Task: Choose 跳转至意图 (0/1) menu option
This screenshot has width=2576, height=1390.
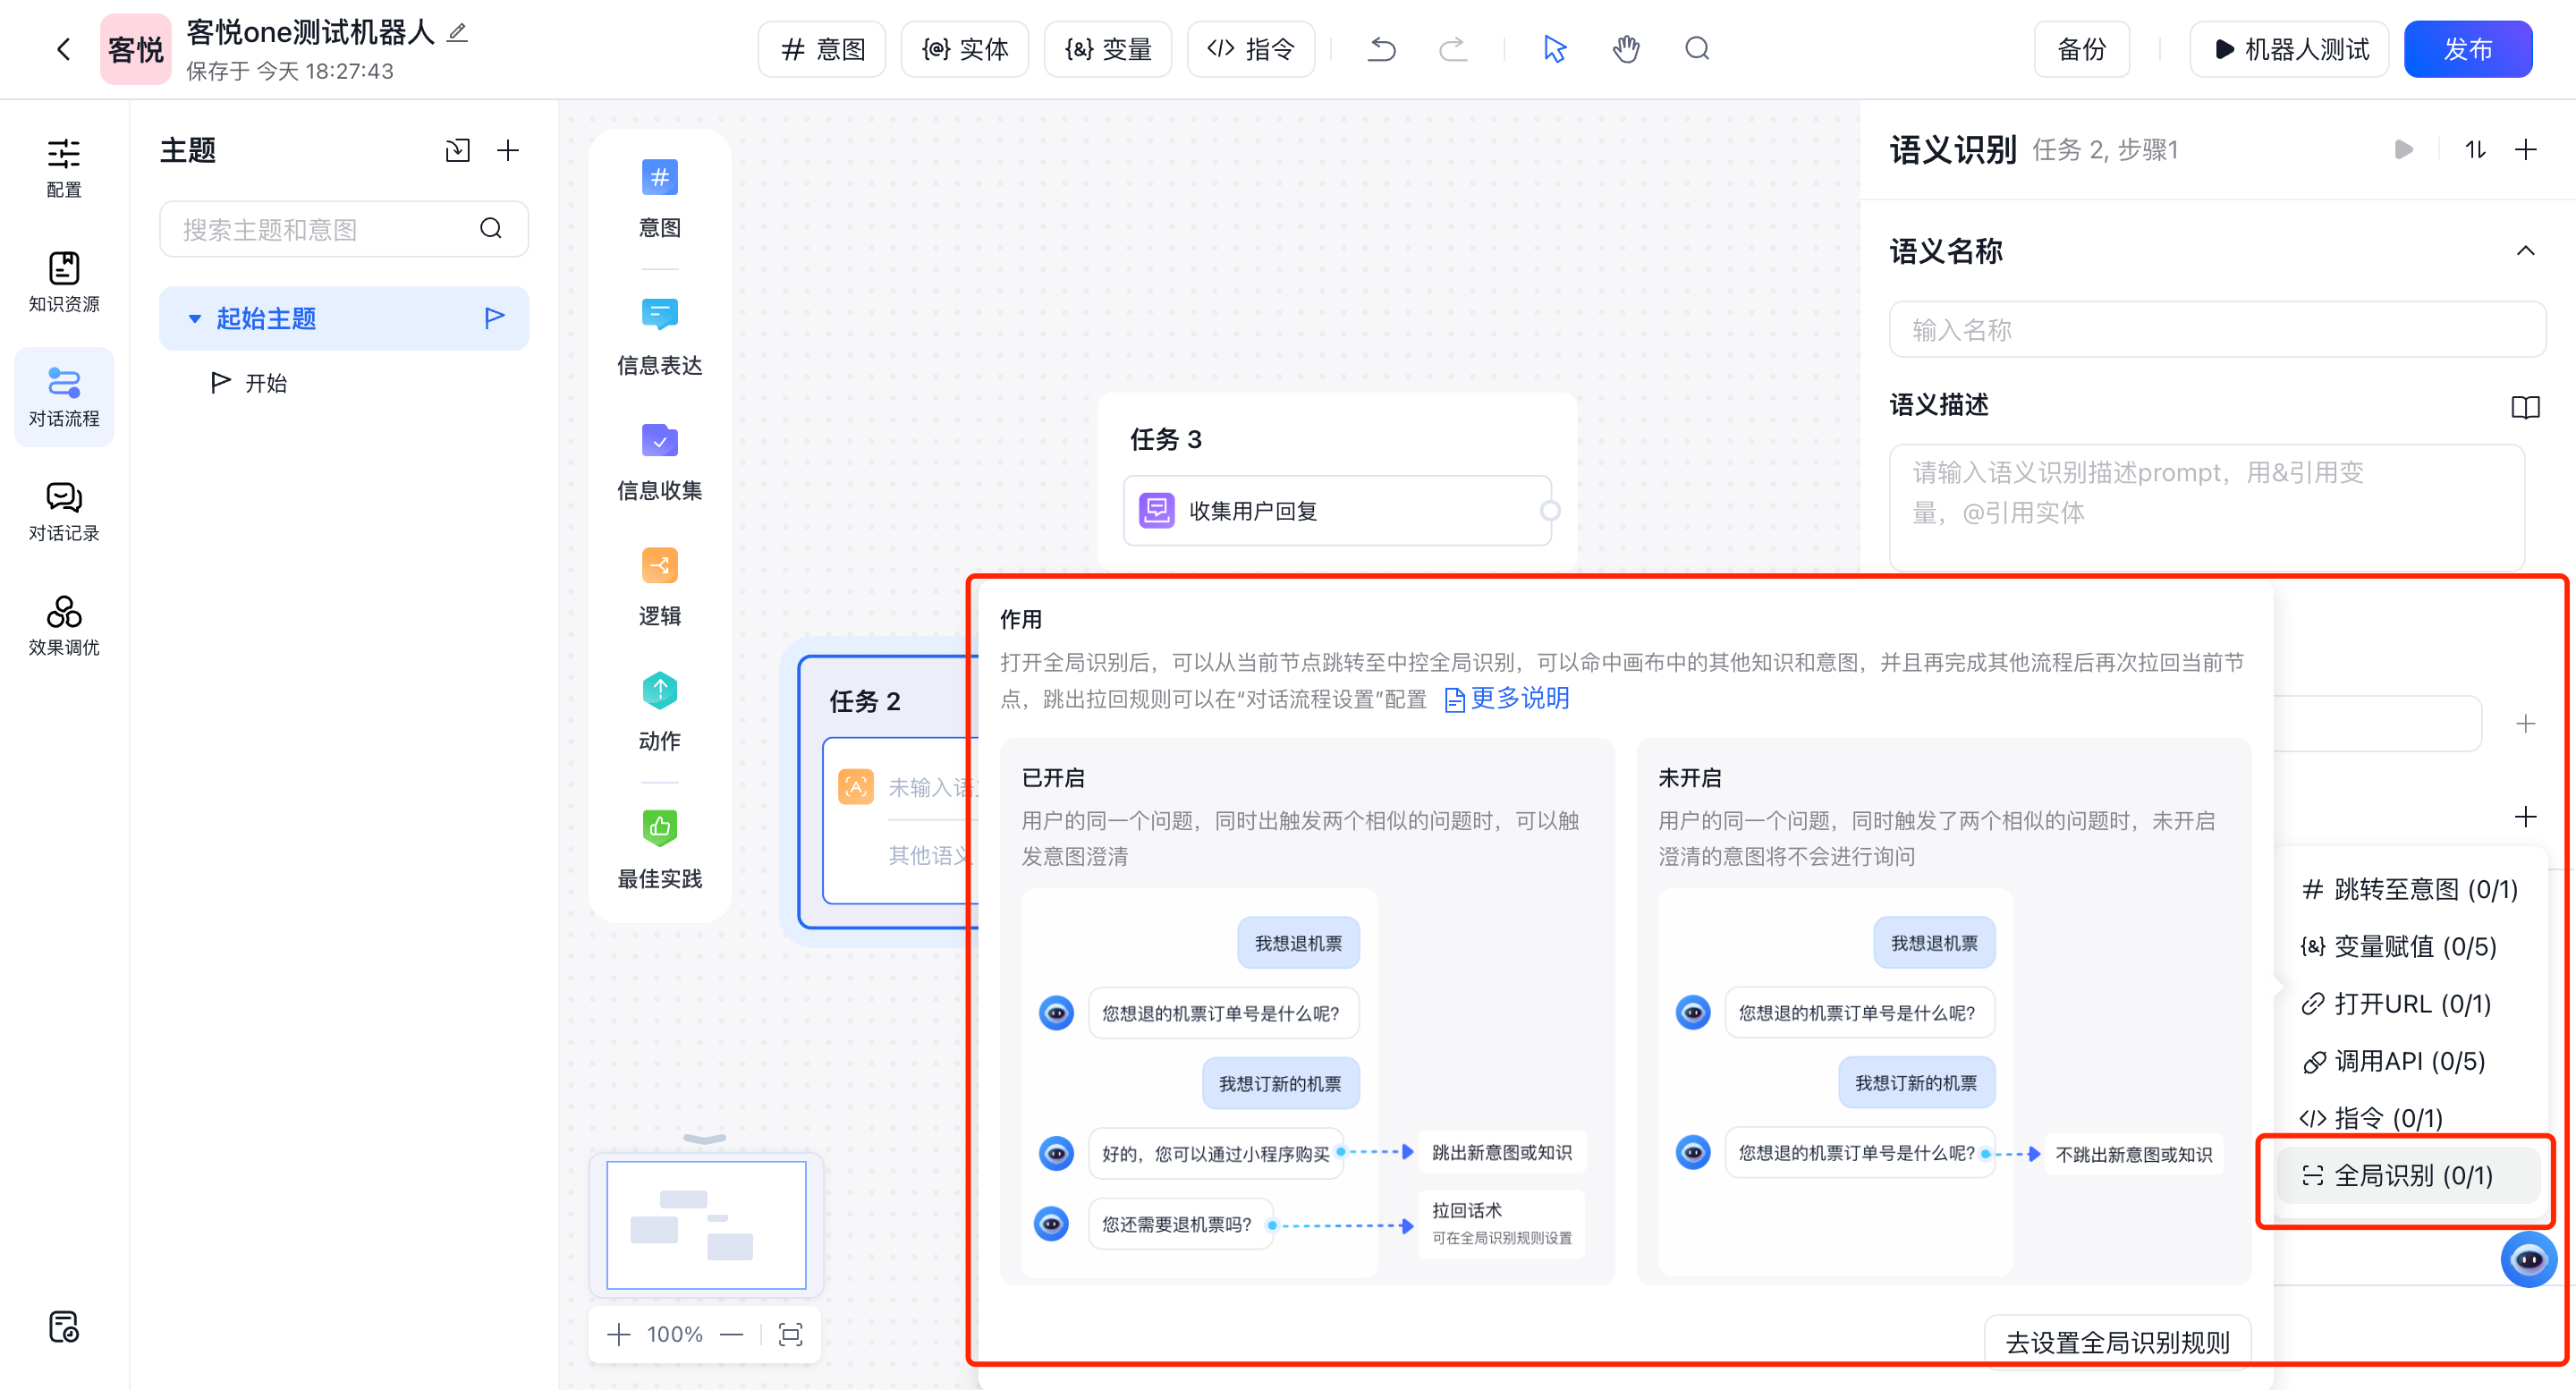Action: point(2410,889)
